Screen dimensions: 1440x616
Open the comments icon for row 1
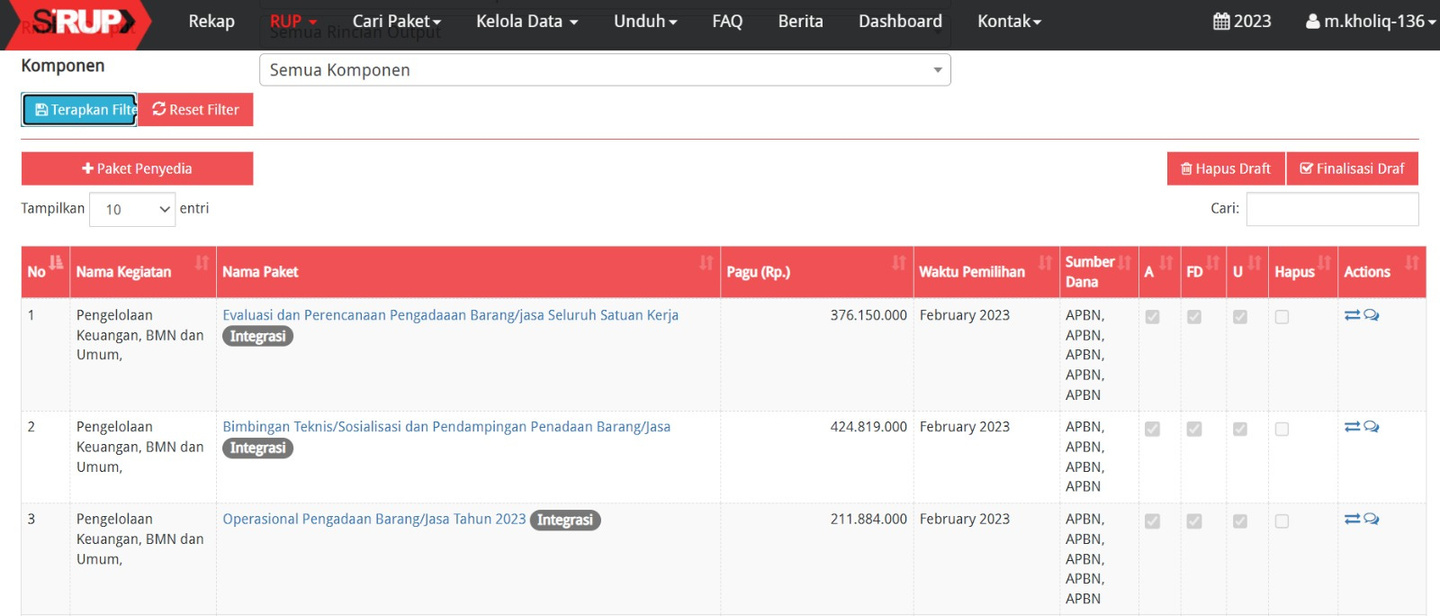click(x=1371, y=315)
